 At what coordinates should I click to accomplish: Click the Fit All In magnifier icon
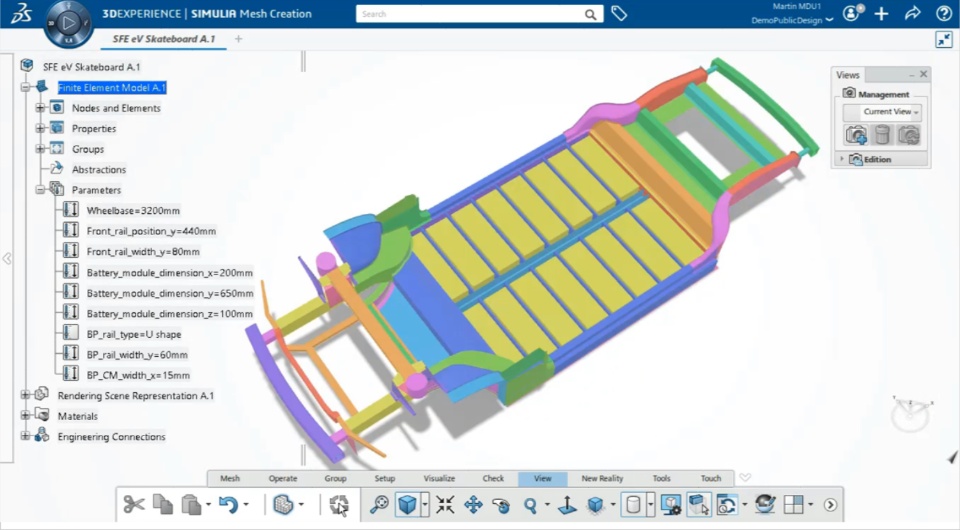(379, 505)
